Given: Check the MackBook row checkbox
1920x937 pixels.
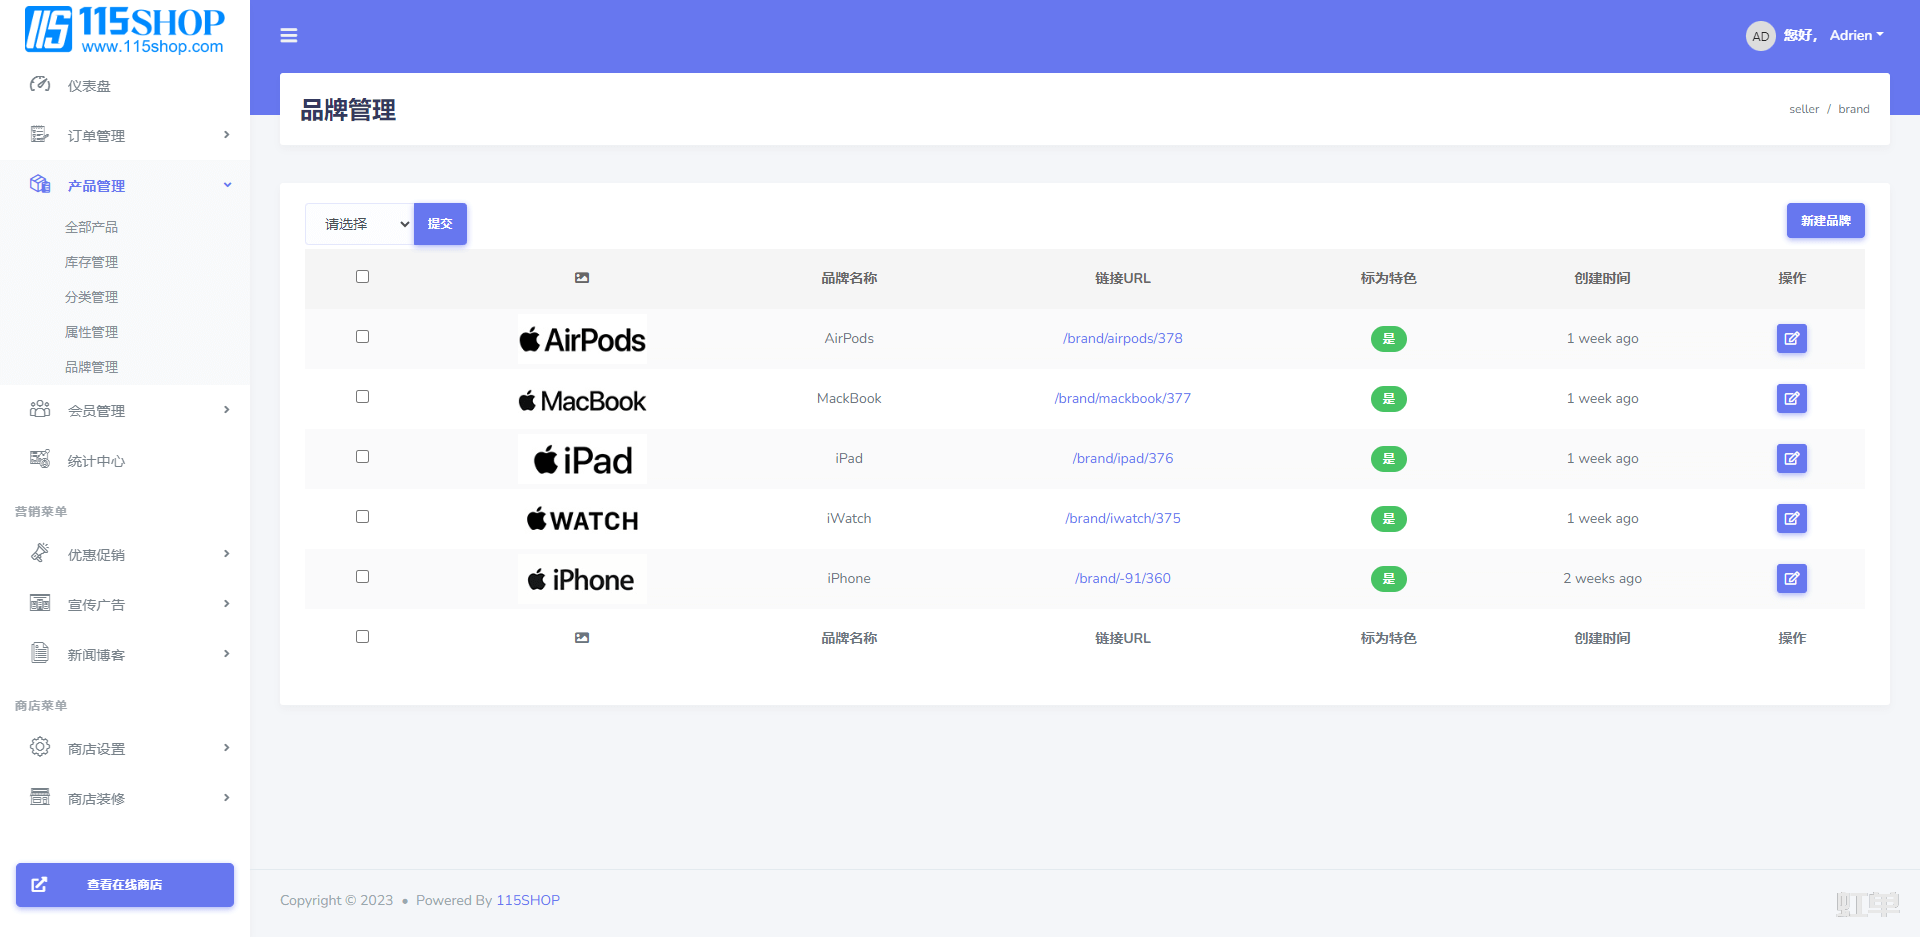Looking at the screenshot, I should (362, 397).
